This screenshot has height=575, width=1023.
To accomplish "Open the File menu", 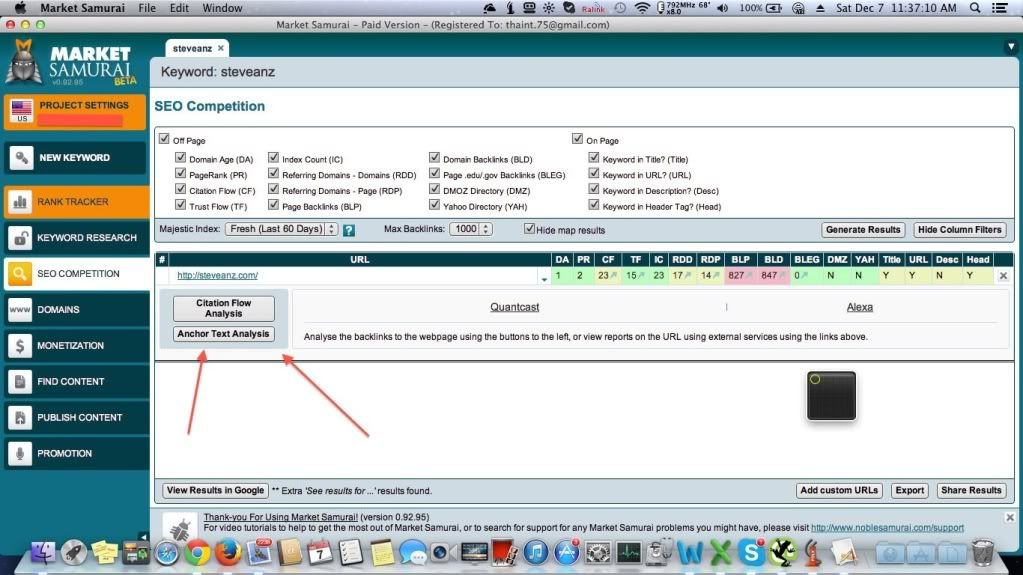I will pos(147,8).
